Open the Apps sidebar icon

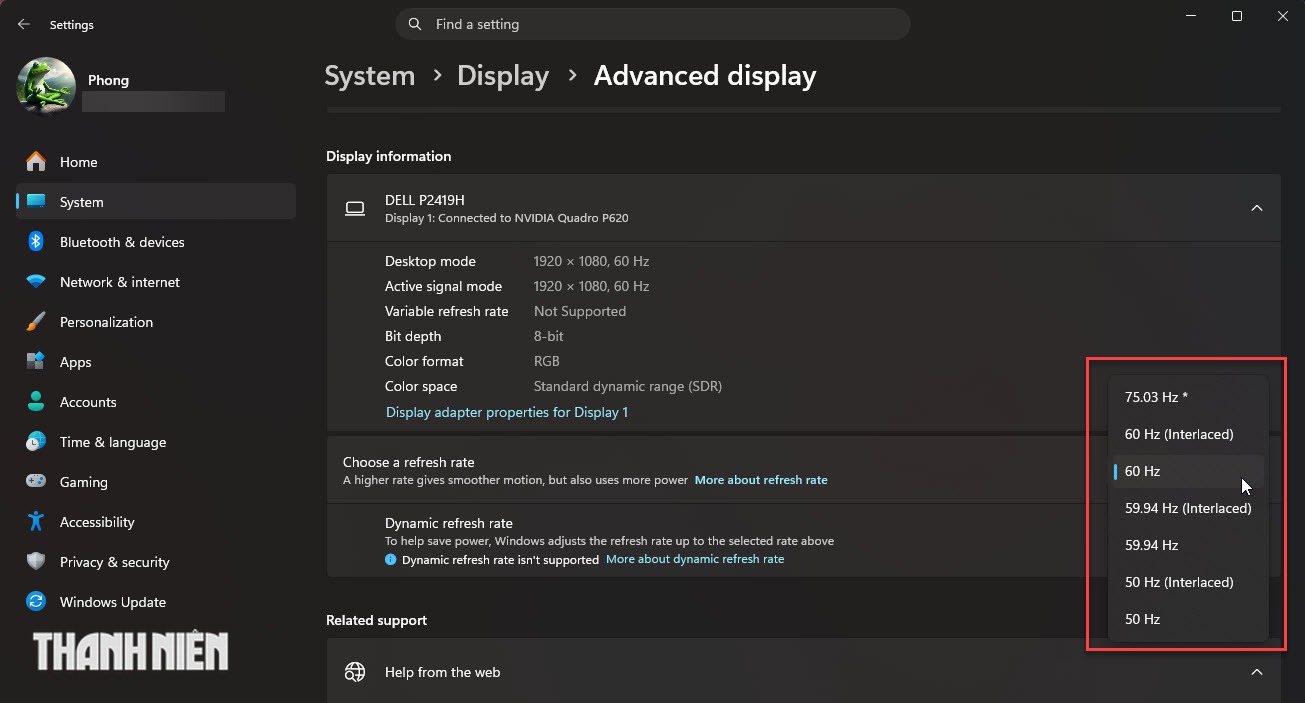coord(36,362)
